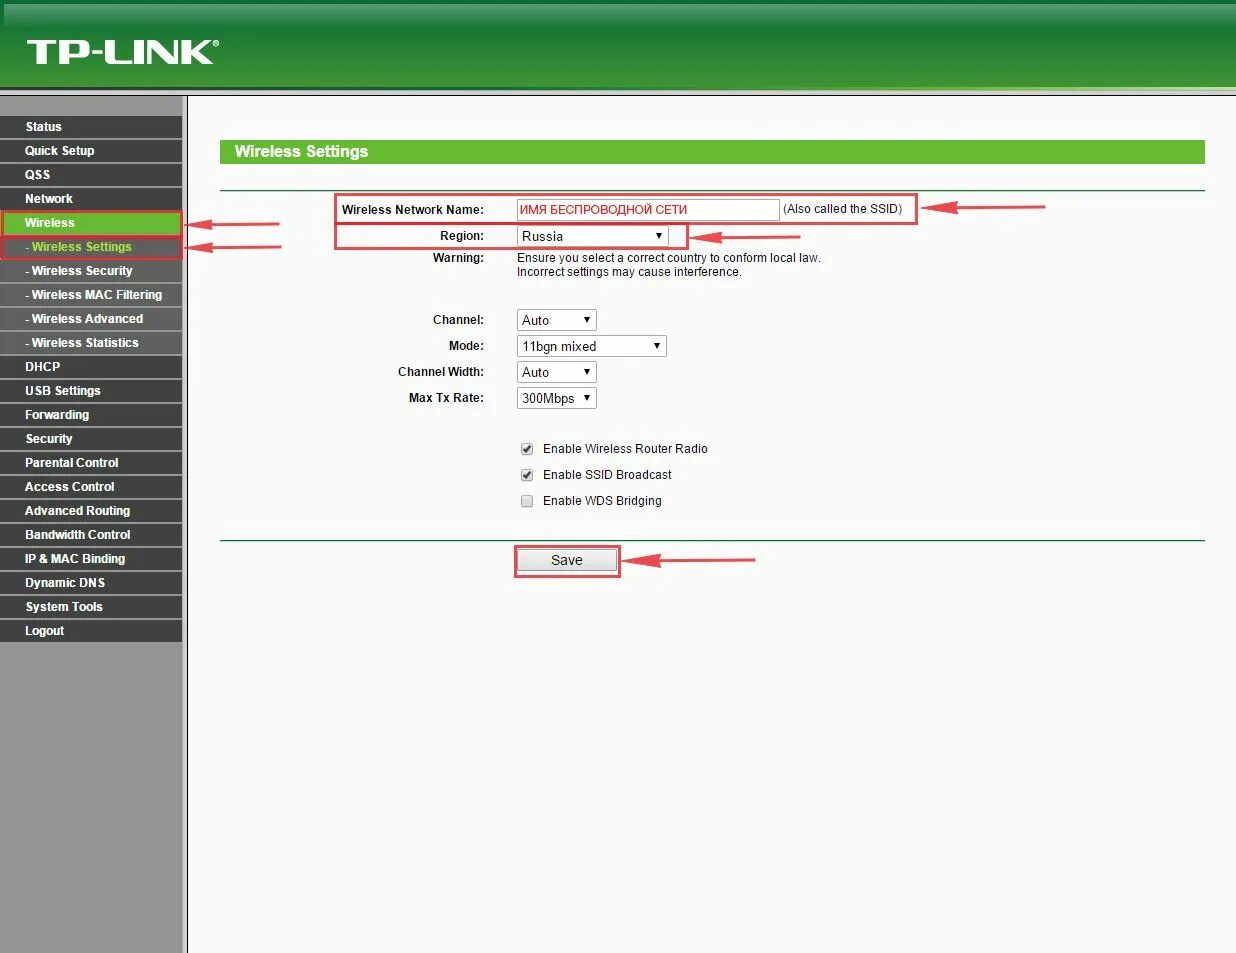Open the Mode dropdown 11bgn mixed
1236x953 pixels.
coord(592,346)
